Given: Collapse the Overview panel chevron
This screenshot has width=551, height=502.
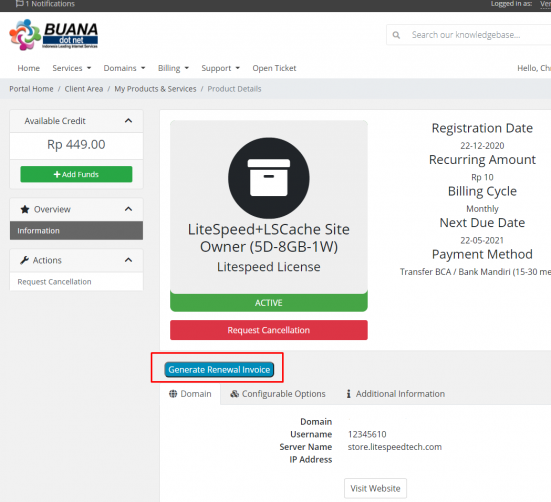Looking at the screenshot, I should coord(129,209).
